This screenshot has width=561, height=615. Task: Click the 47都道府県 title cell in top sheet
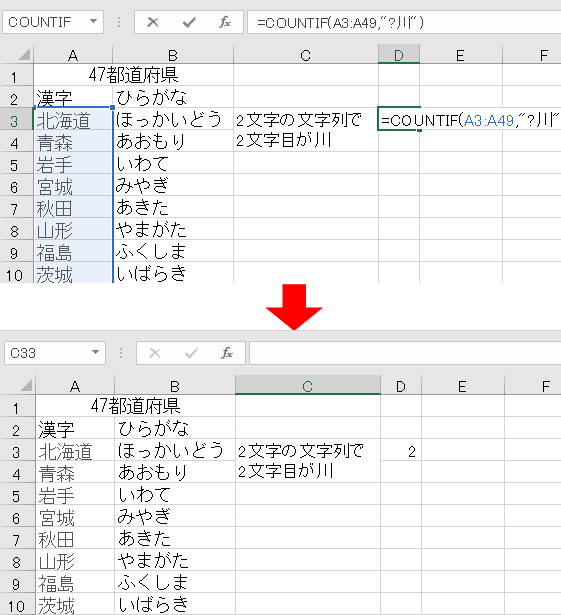(x=133, y=75)
